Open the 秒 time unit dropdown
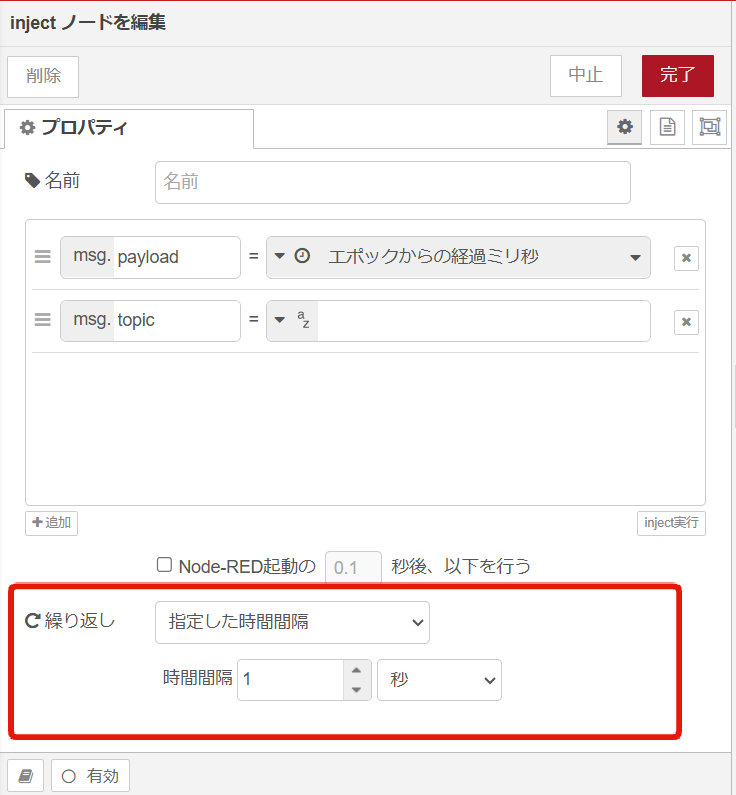Viewport: 736px width, 795px height. 439,680
